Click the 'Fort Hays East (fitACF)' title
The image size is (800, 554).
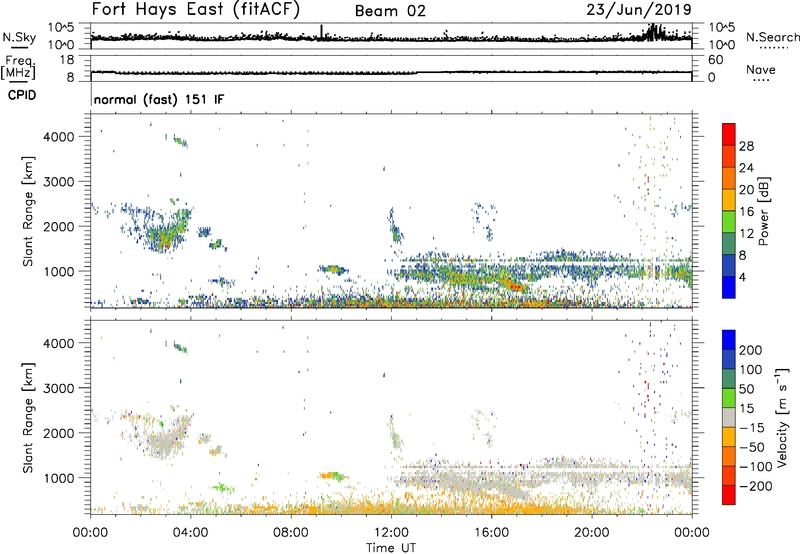point(196,10)
